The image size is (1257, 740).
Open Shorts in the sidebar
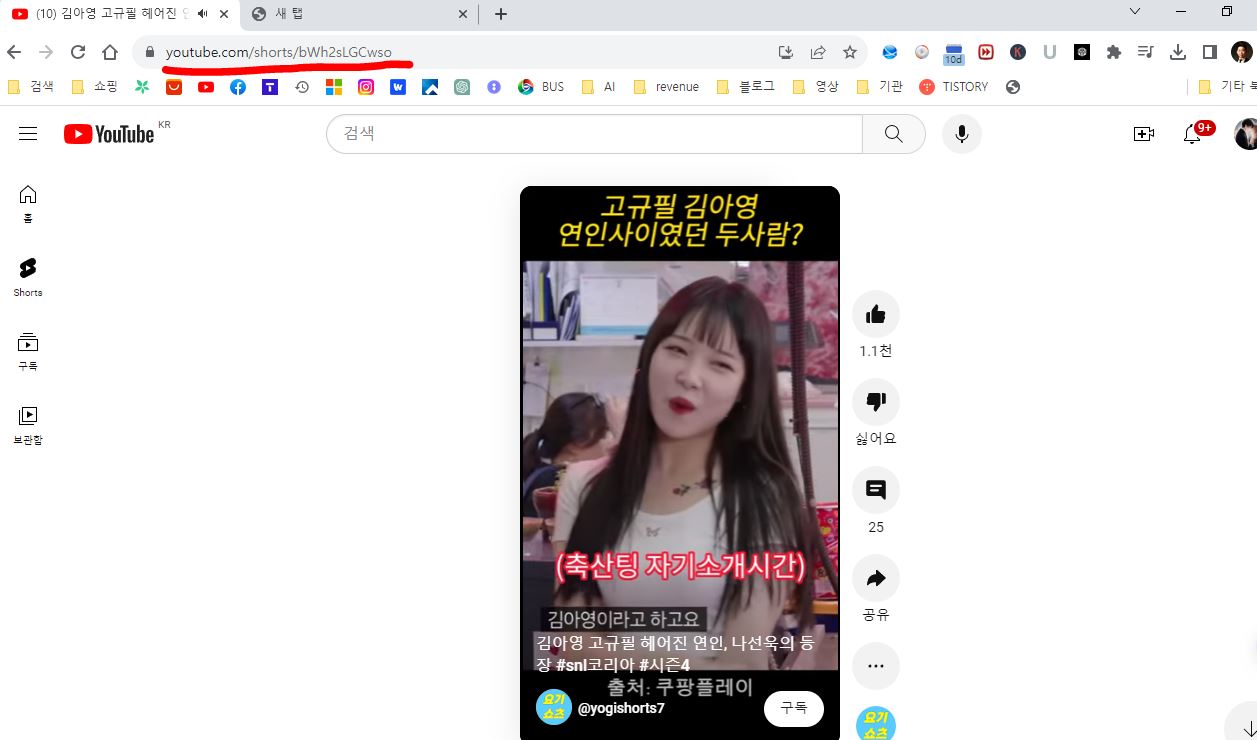[28, 277]
